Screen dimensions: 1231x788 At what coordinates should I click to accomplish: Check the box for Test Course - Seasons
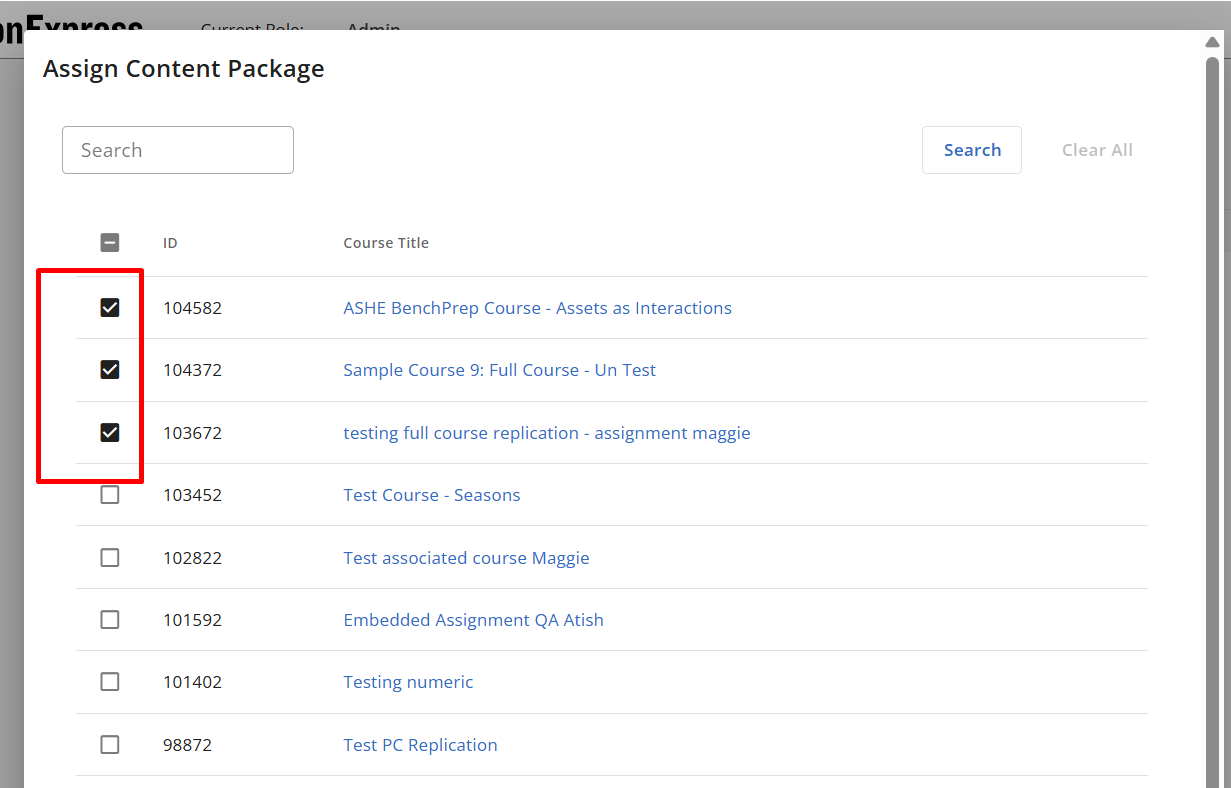(x=110, y=495)
